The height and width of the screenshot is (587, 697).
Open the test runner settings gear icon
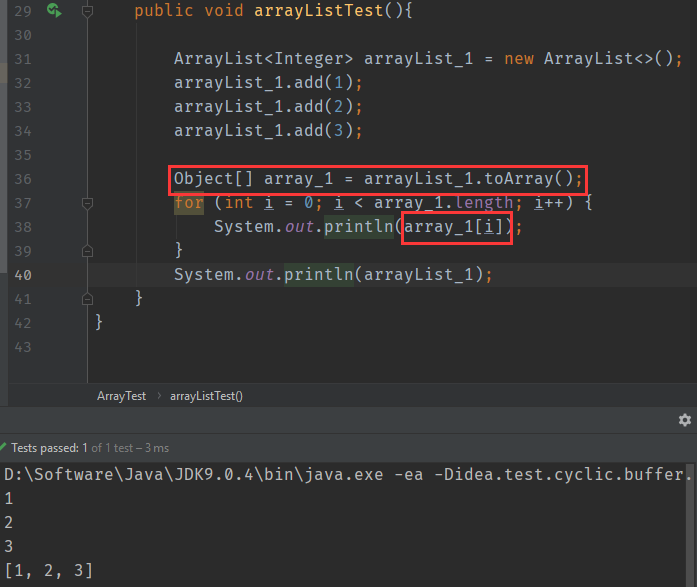pyautogui.click(x=685, y=420)
